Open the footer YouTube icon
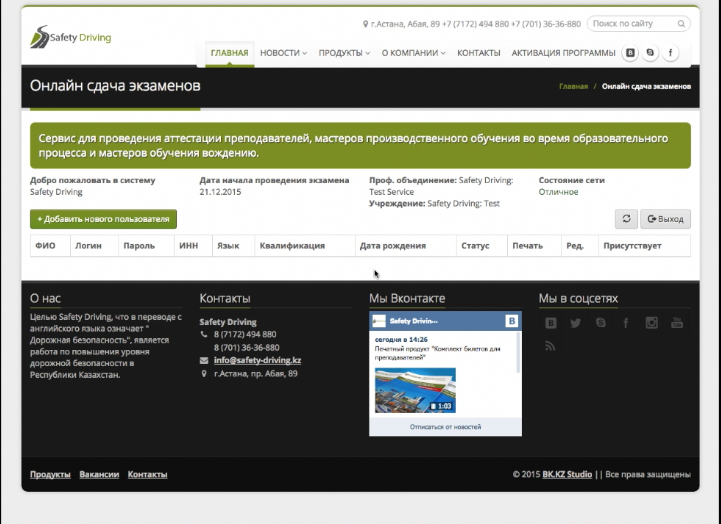This screenshot has width=721, height=524. coord(677,323)
